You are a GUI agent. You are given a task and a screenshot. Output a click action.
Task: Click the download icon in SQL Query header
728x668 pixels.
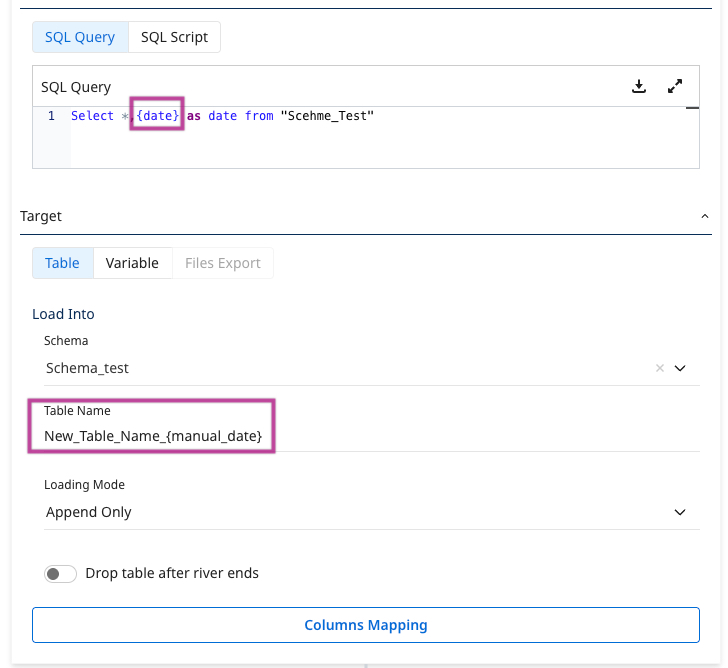(x=639, y=87)
